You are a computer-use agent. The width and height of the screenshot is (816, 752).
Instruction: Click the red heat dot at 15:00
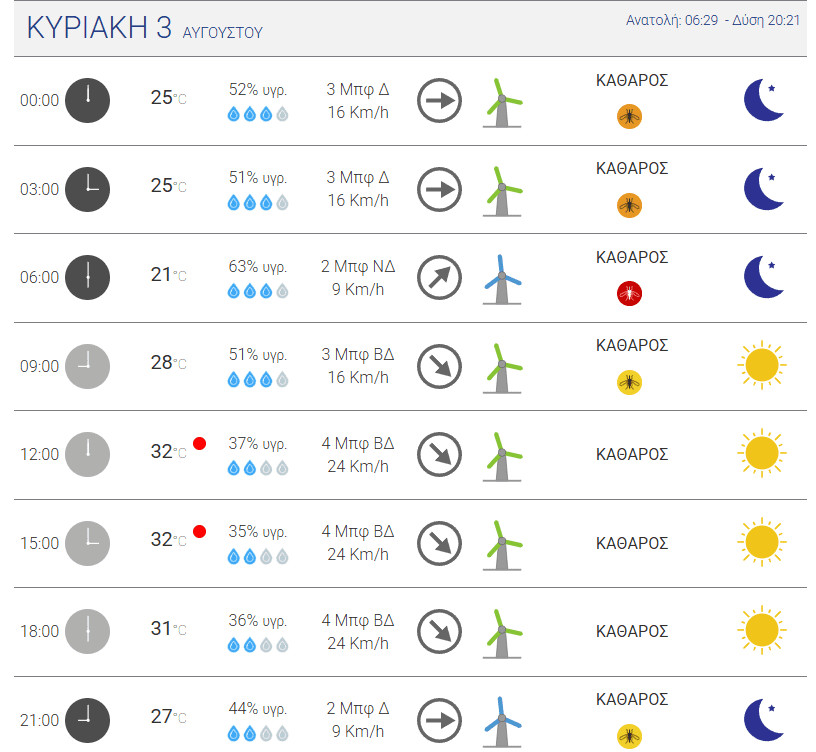pos(199,531)
